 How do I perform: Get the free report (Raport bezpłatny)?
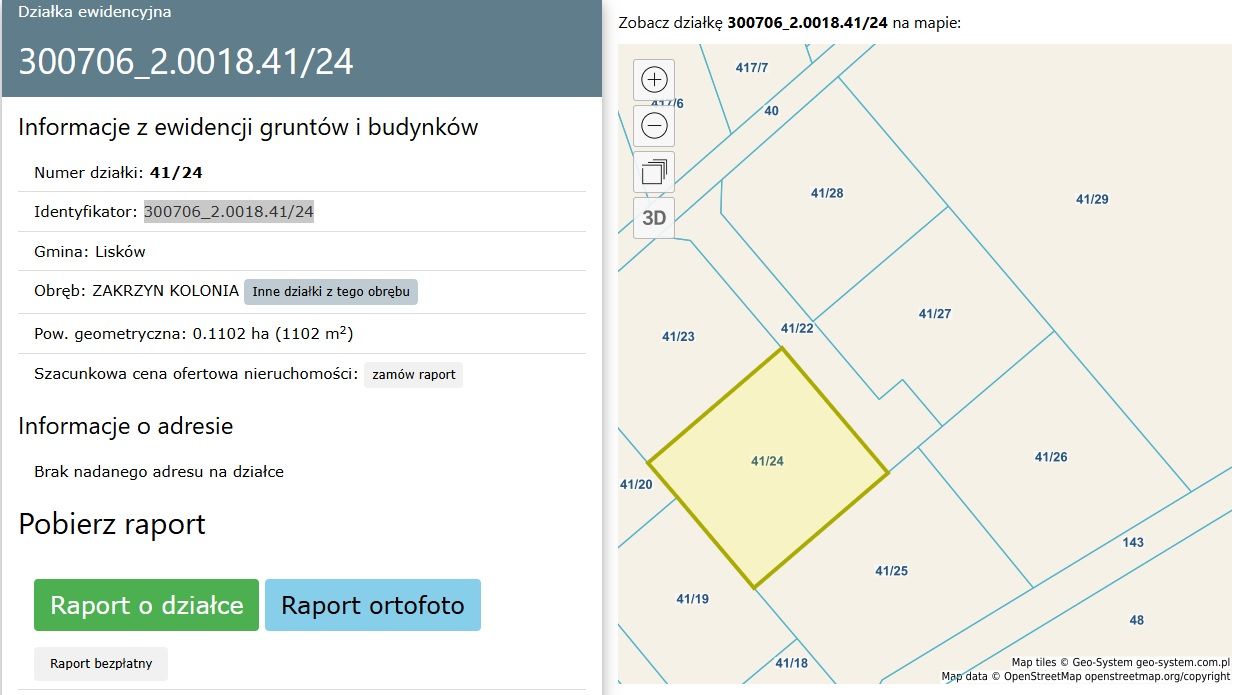click(x=101, y=663)
